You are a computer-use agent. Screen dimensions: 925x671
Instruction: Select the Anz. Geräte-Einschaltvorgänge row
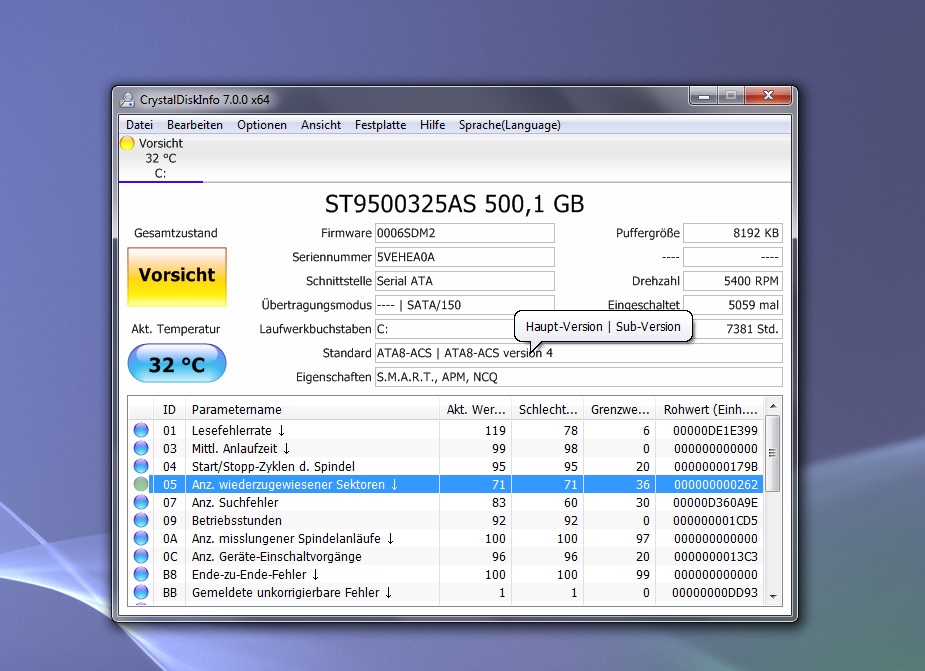coord(446,557)
